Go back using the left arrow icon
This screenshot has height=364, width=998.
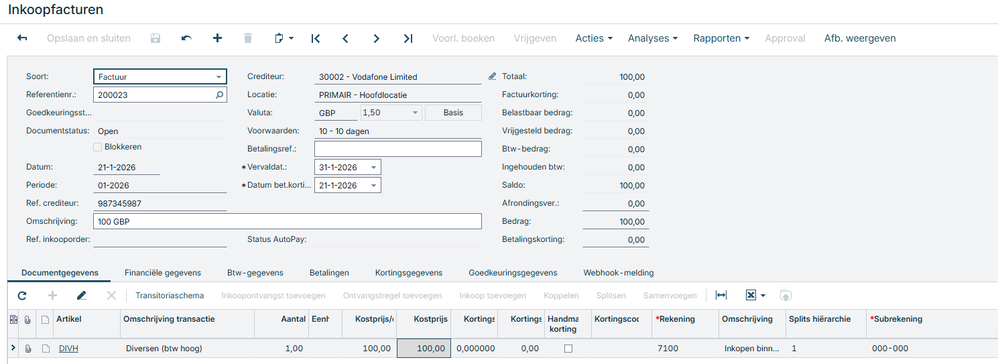[x=22, y=38]
